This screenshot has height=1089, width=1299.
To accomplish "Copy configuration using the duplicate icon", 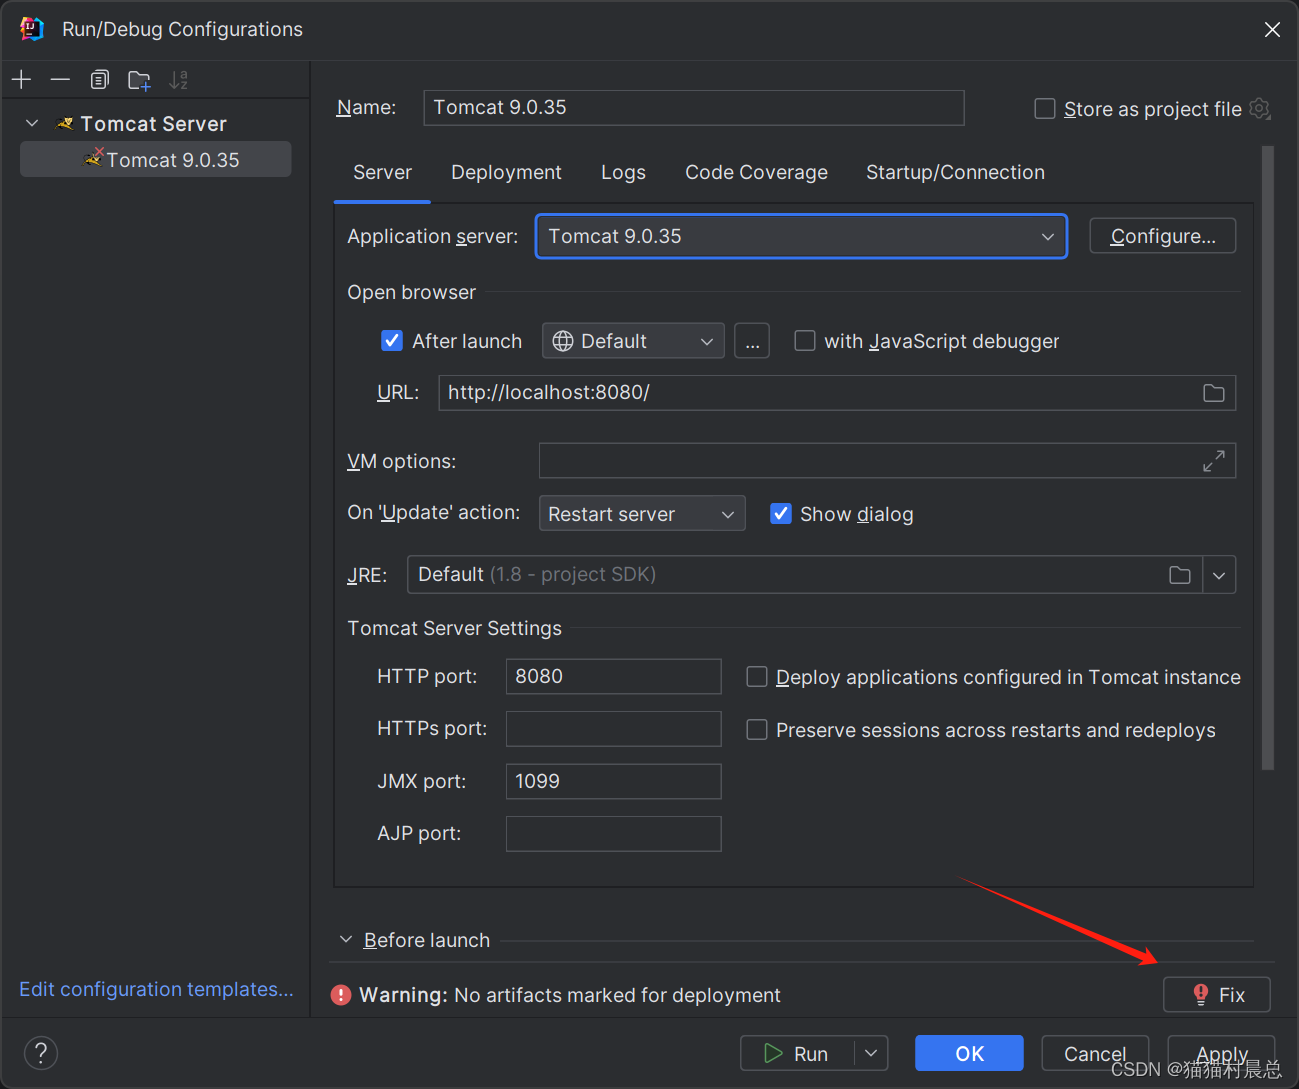I will tap(99, 79).
